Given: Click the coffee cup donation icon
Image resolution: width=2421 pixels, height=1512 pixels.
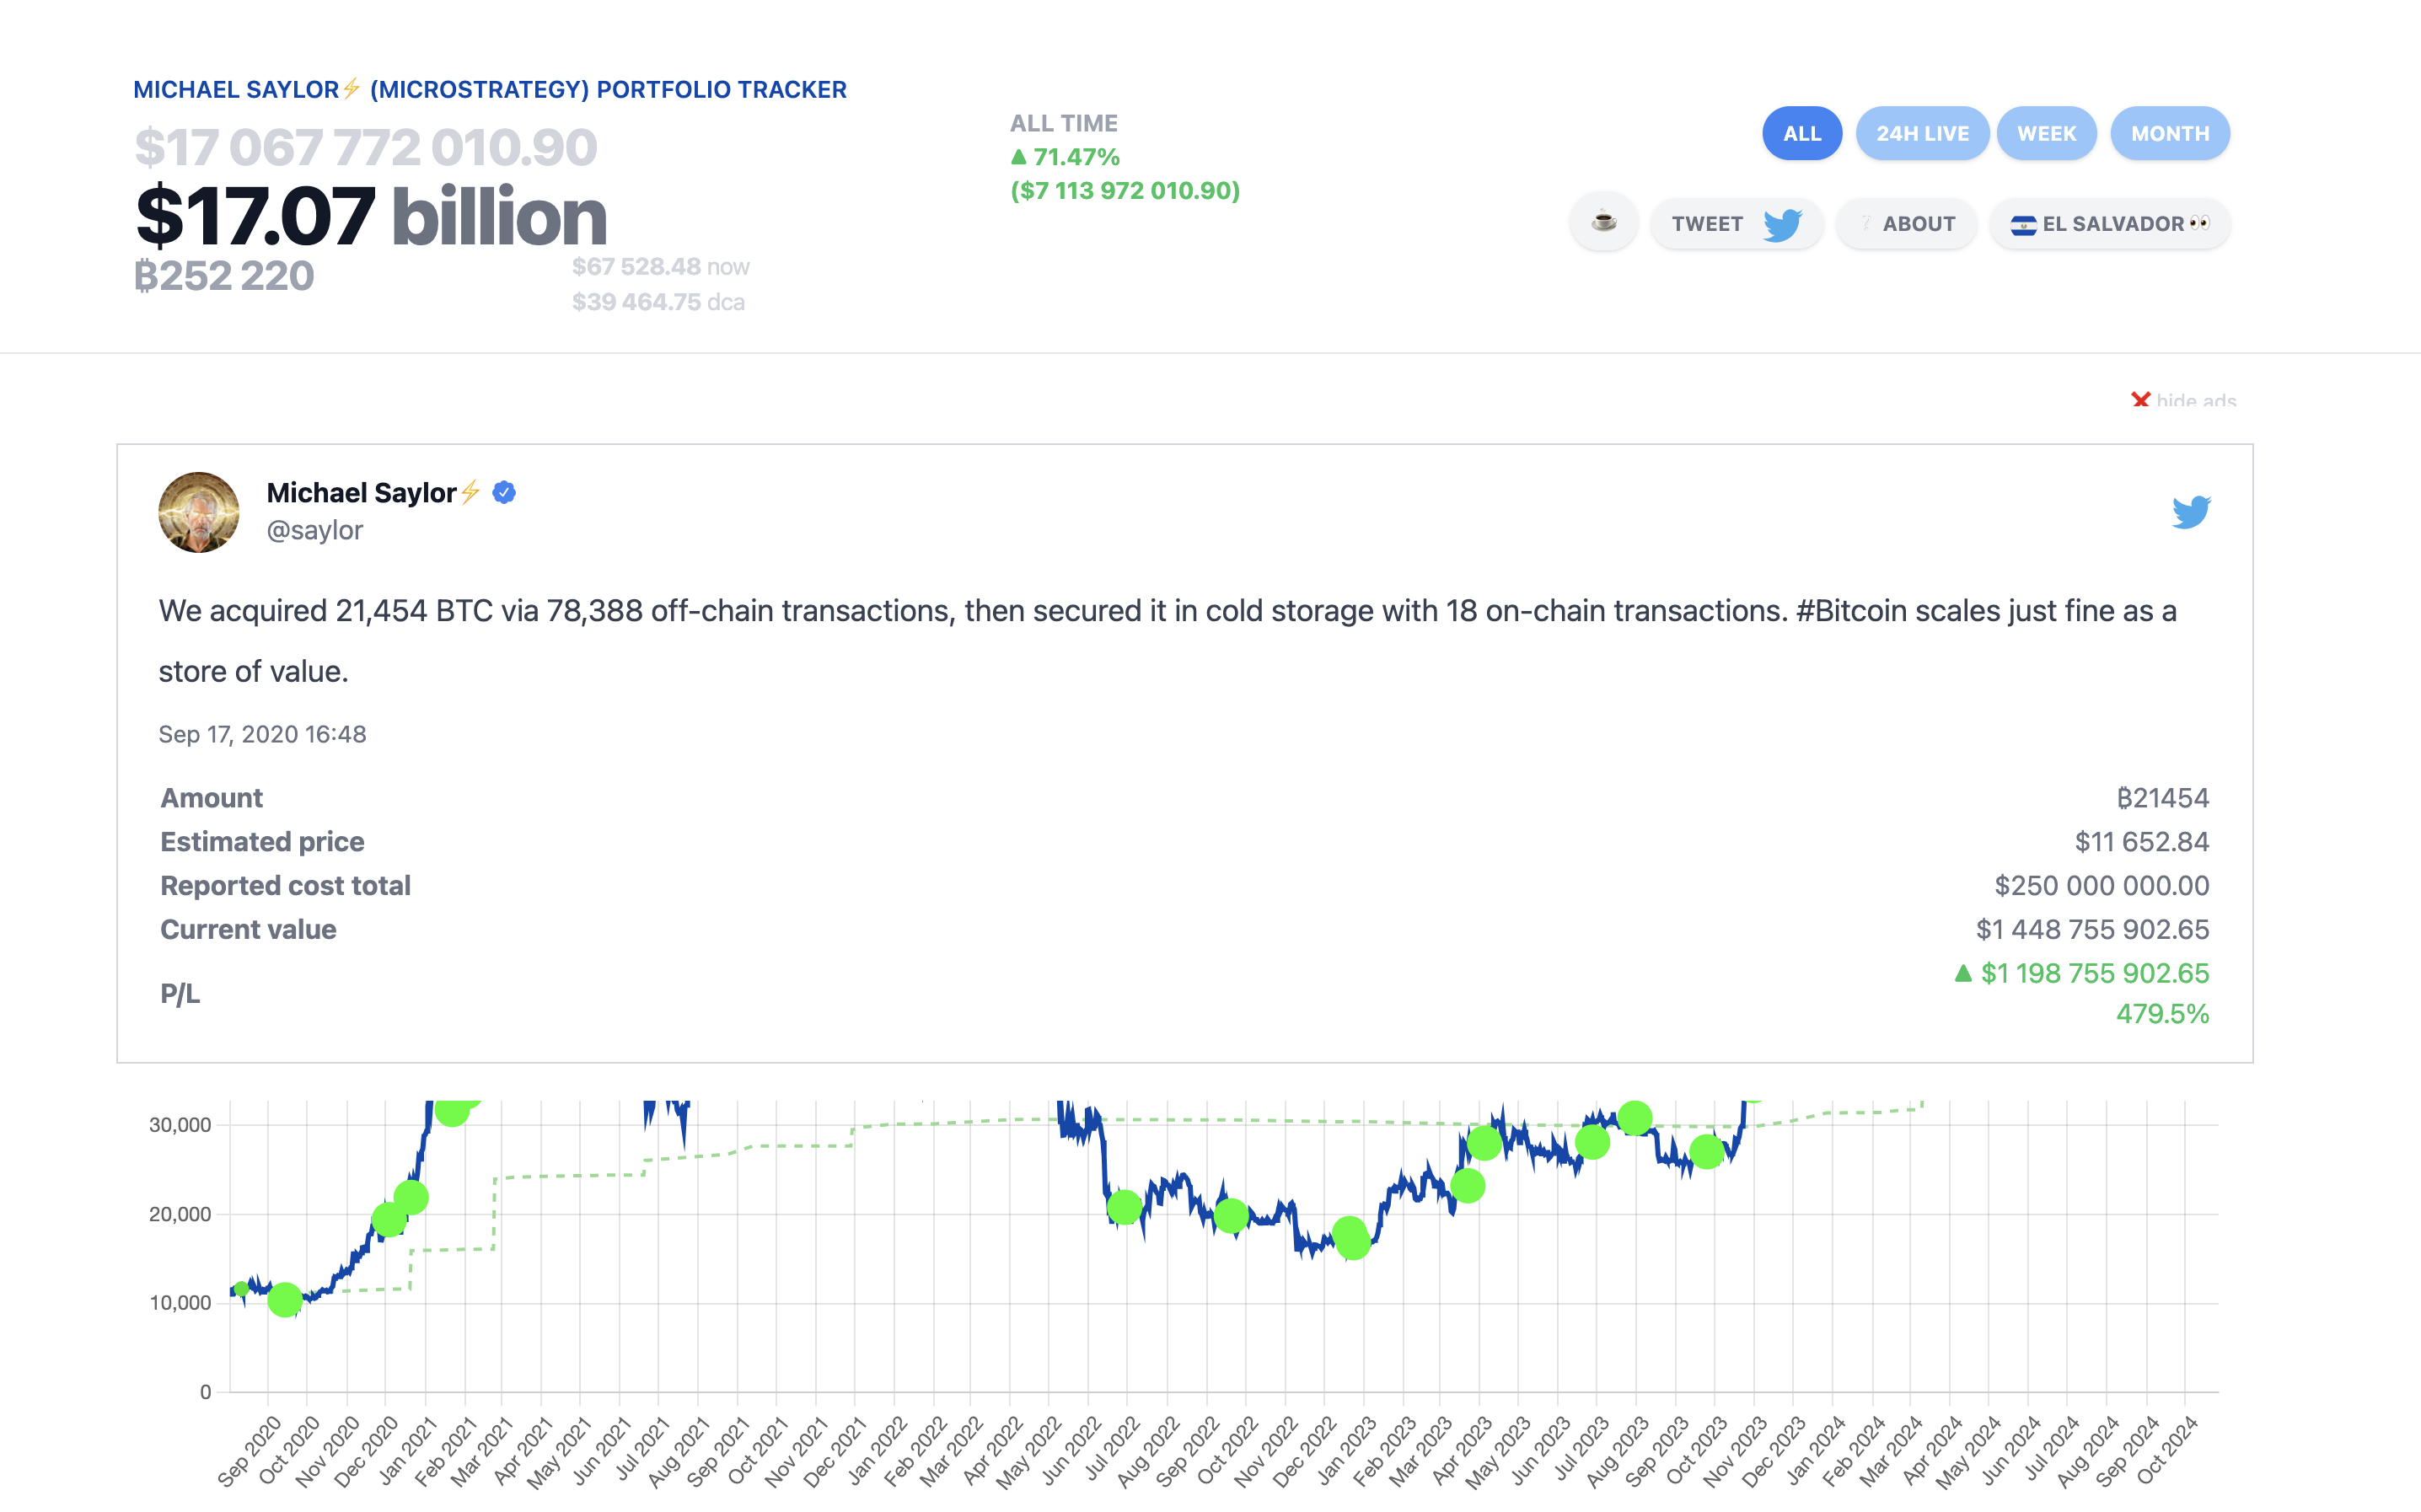Looking at the screenshot, I should click(1603, 223).
